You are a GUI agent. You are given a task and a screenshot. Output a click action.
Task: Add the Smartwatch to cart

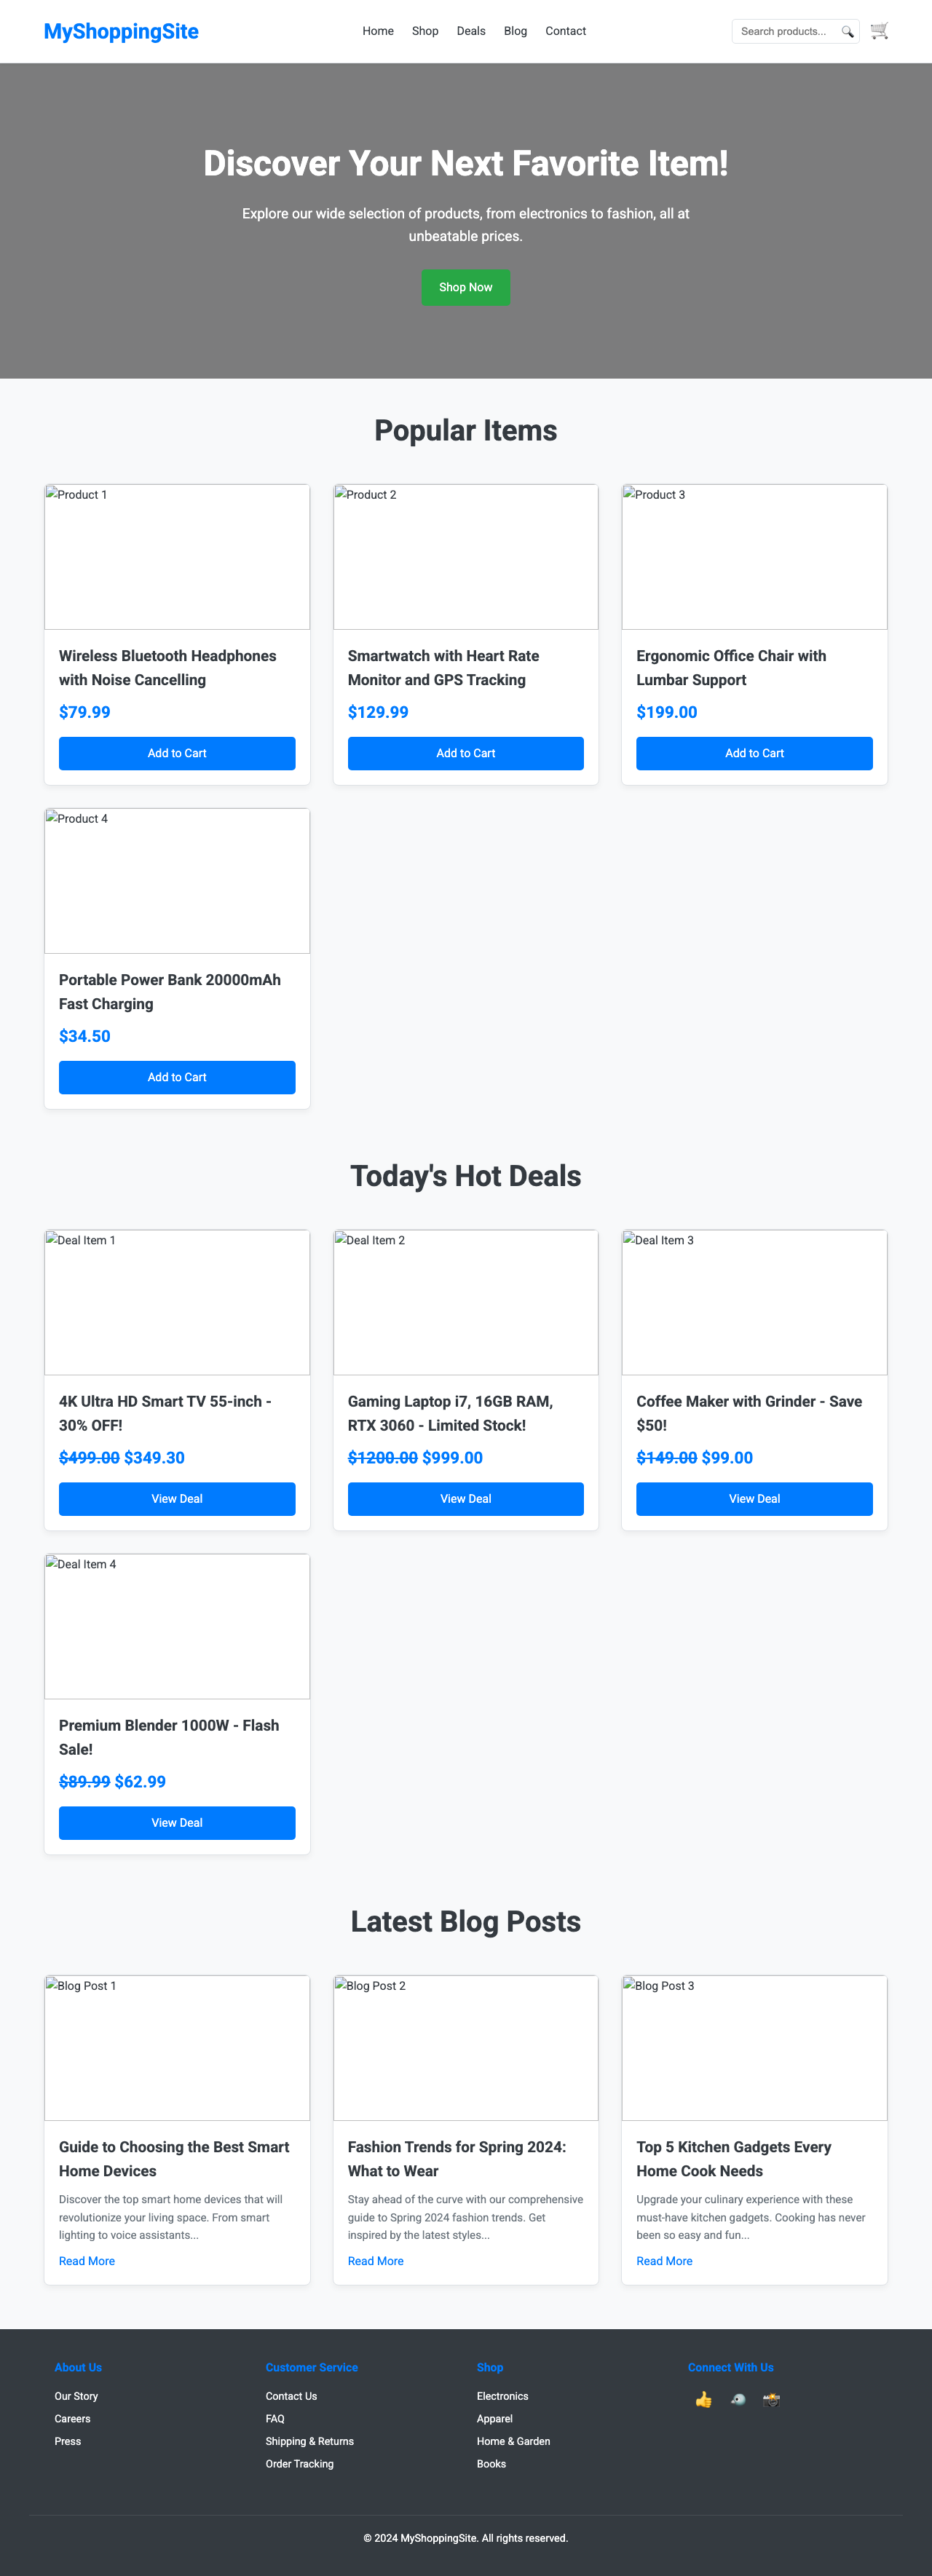(465, 753)
